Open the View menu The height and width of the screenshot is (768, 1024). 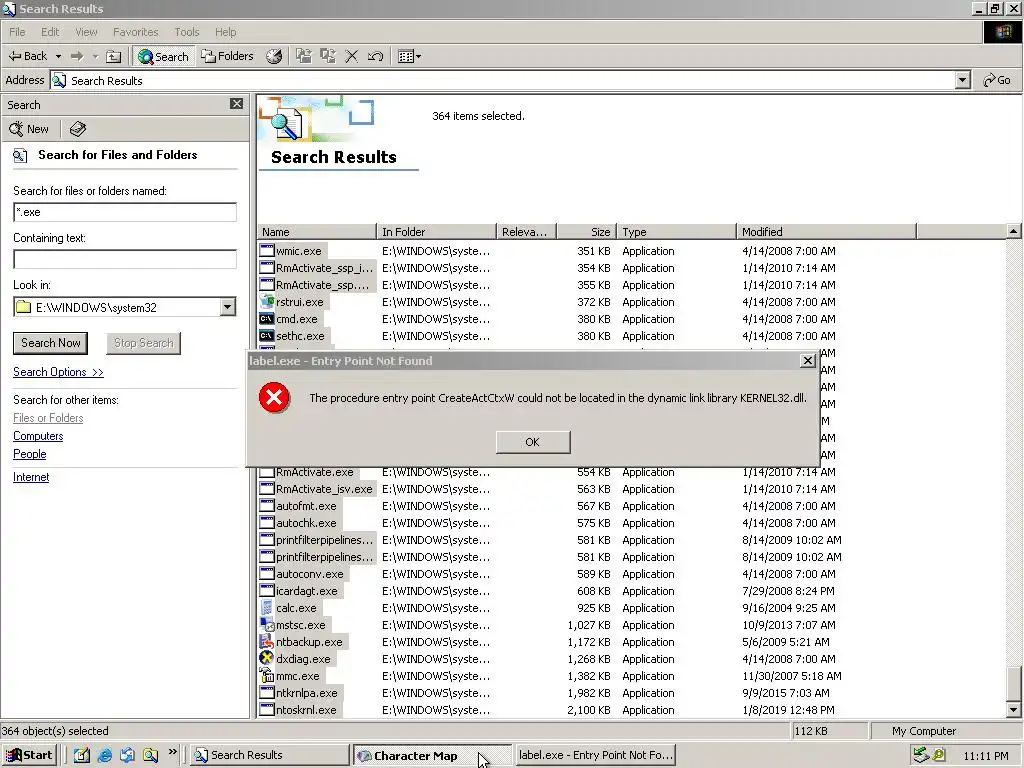pyautogui.click(x=86, y=32)
